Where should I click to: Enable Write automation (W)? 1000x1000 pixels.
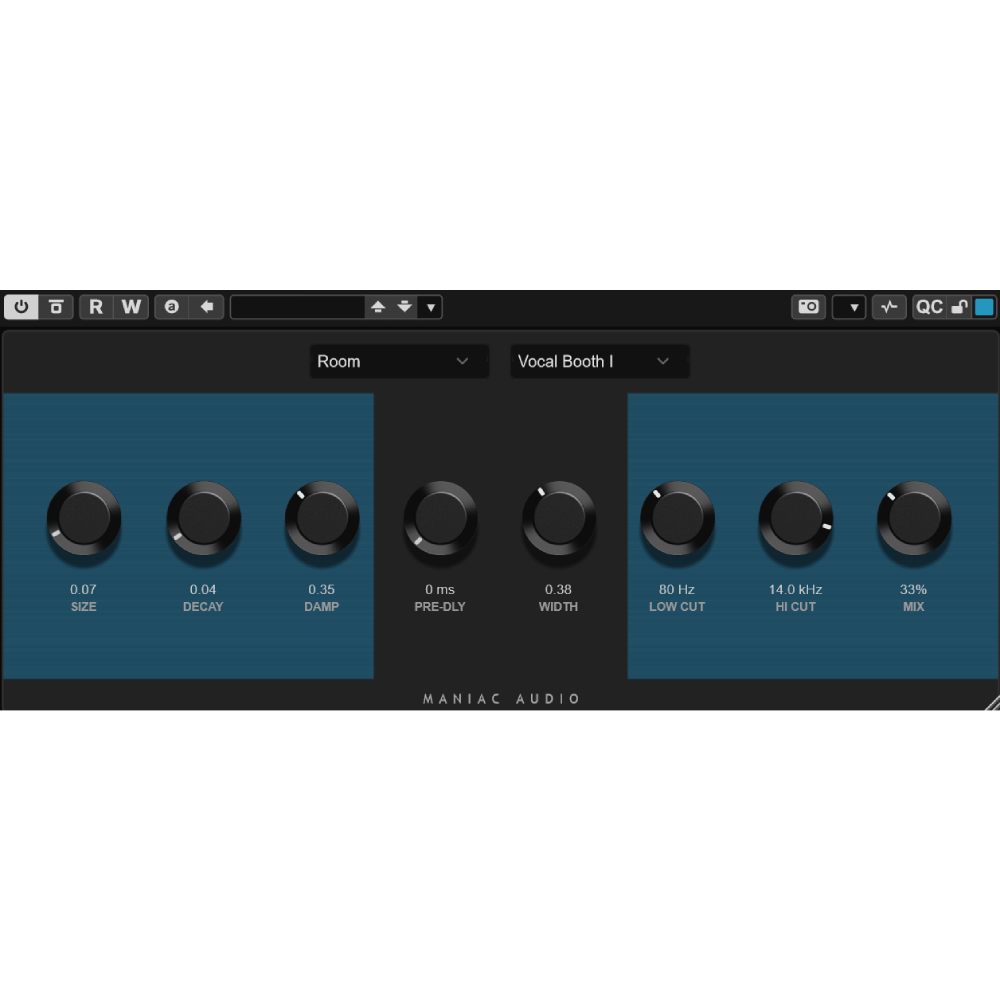(x=131, y=307)
